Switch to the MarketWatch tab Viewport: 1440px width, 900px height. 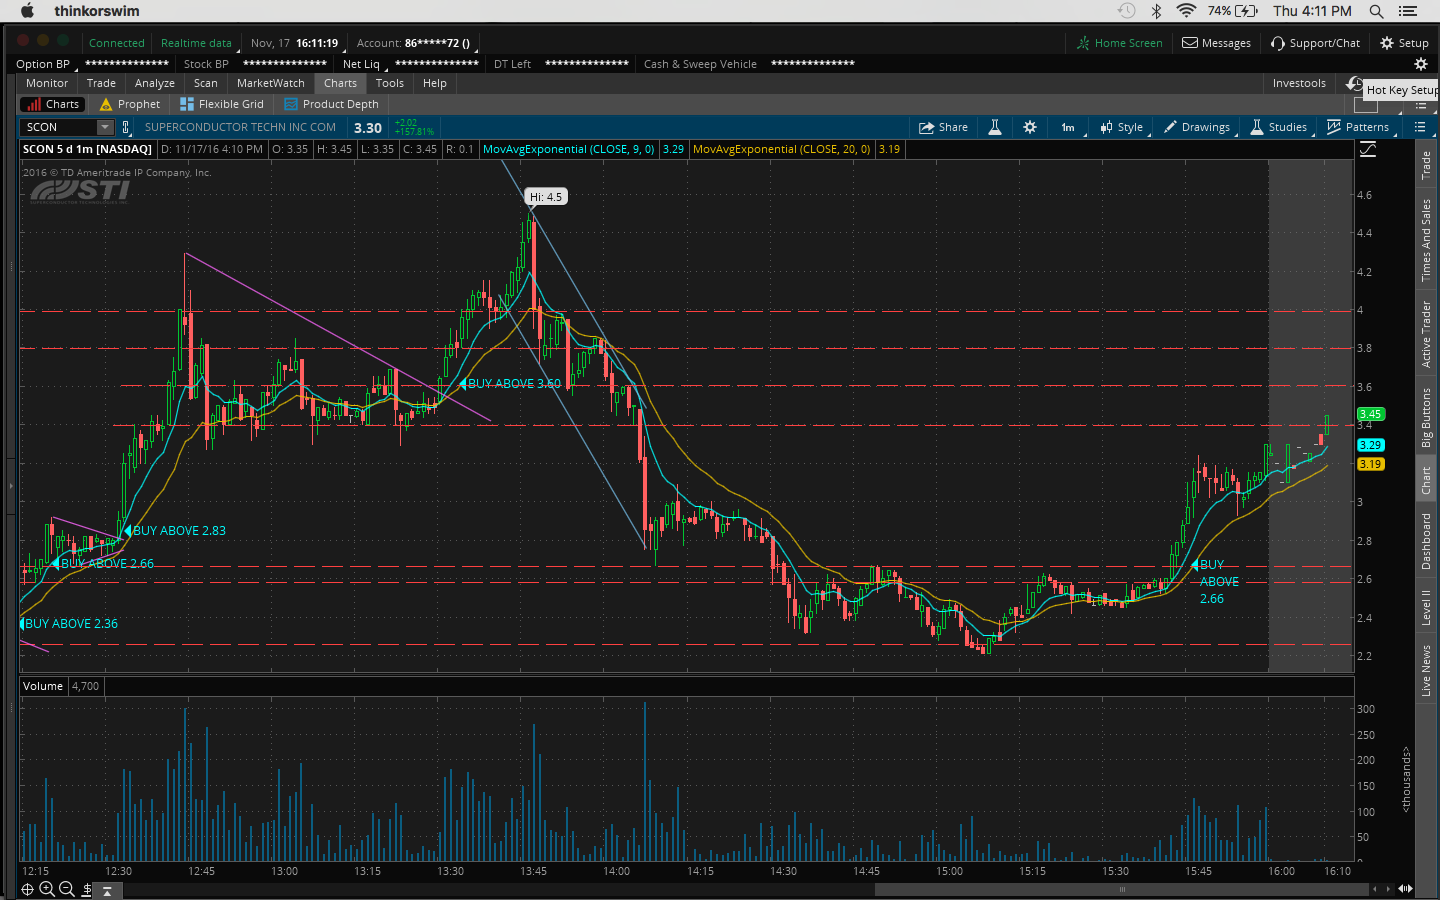pos(270,83)
